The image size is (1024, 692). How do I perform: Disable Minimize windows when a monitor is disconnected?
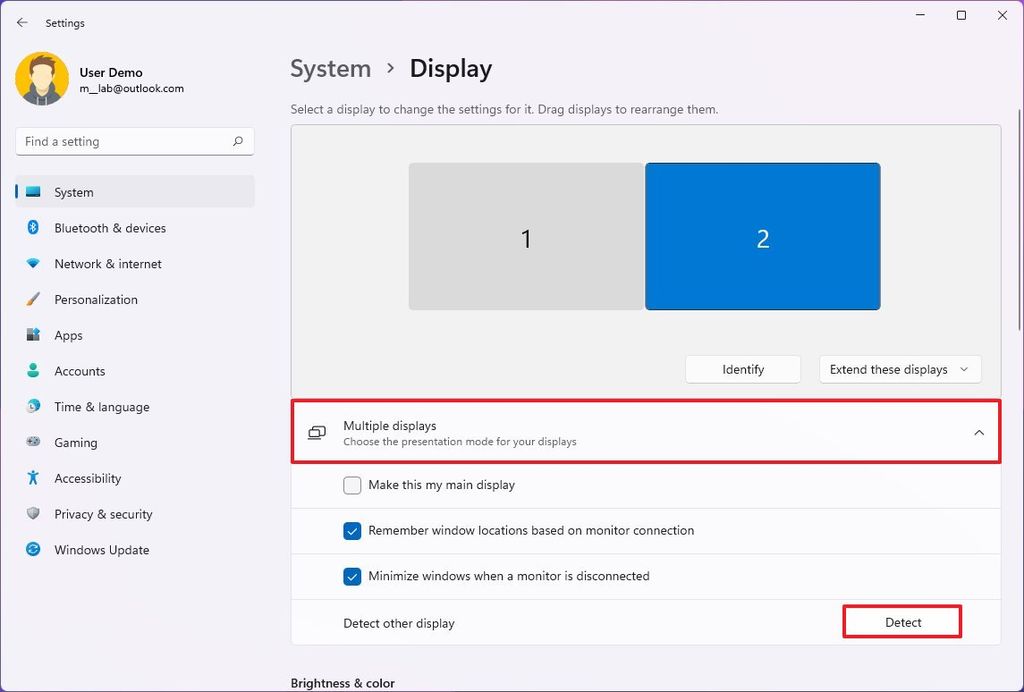352,576
